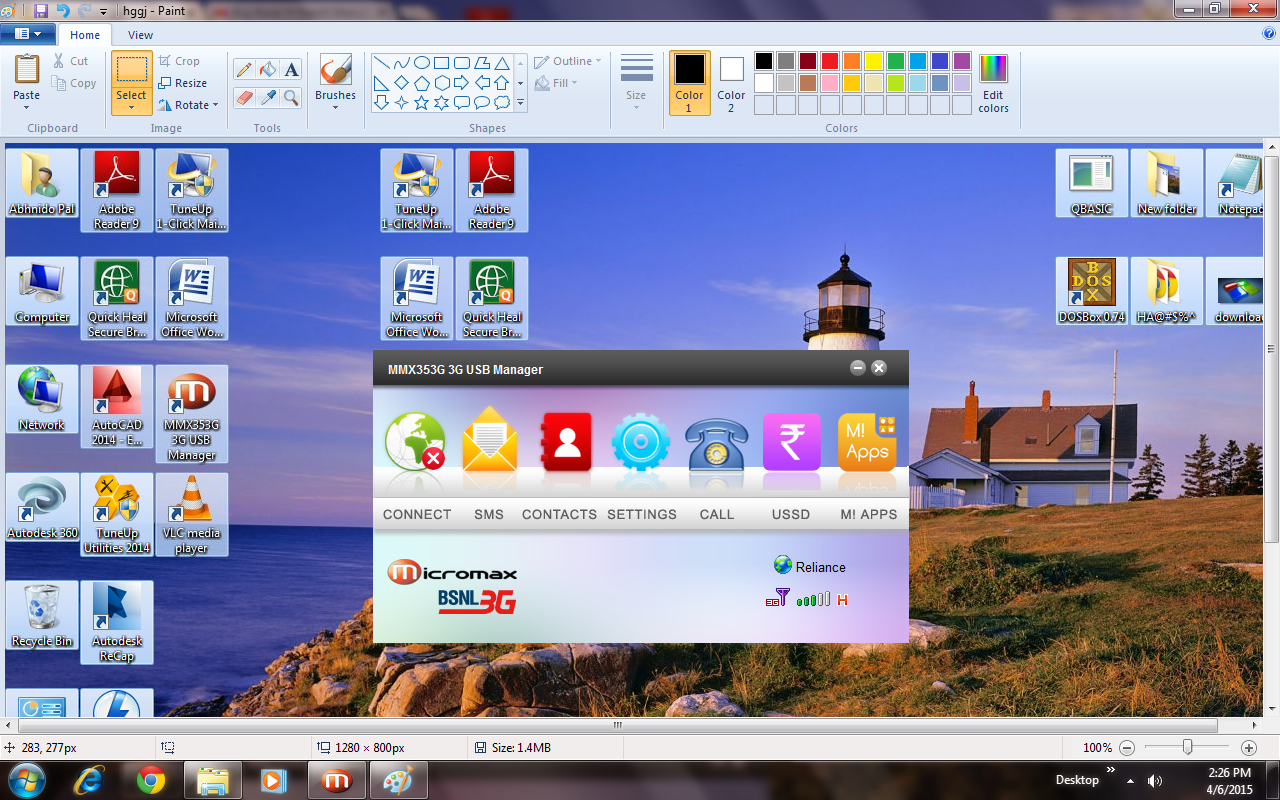Open the shape Fill dropdown
The height and width of the screenshot is (800, 1280).
pos(557,83)
